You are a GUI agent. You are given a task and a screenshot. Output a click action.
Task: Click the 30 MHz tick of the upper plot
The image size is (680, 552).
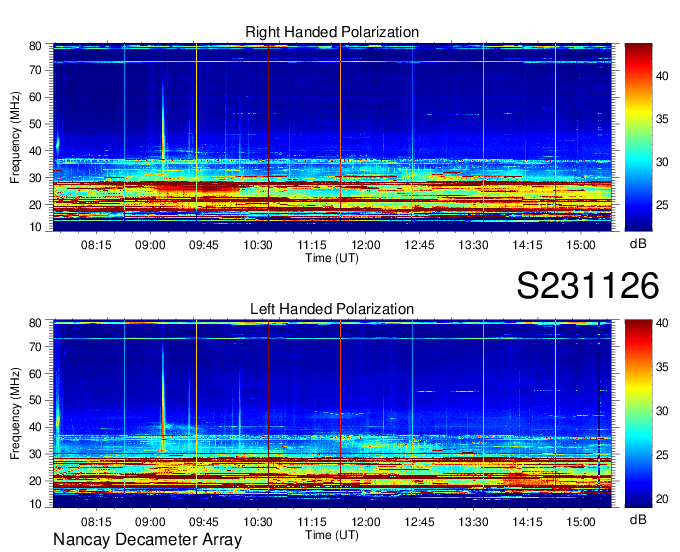point(35,178)
